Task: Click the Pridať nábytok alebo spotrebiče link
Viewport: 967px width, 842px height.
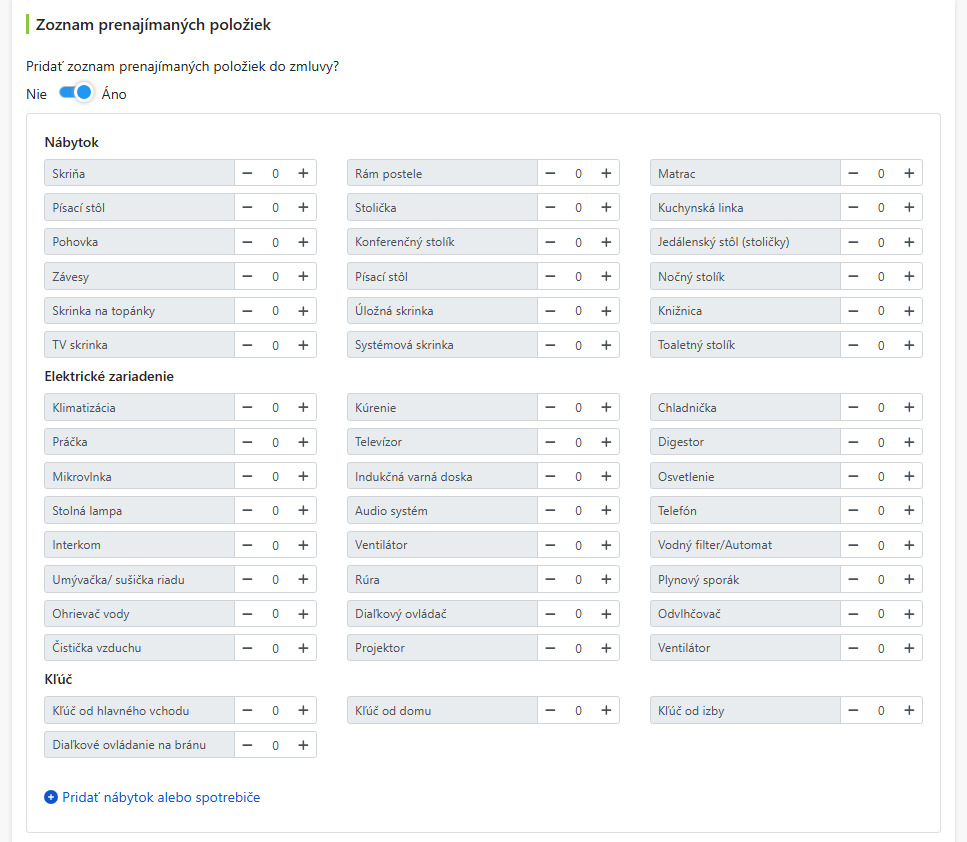Action: [x=161, y=797]
